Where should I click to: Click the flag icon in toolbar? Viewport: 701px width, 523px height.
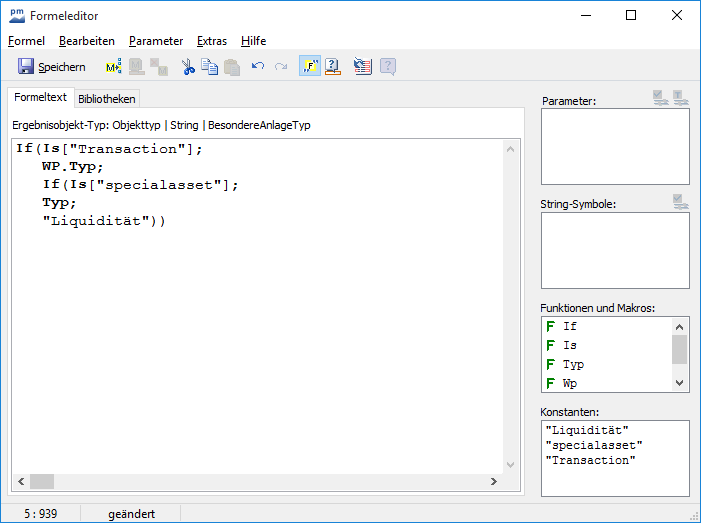[362, 67]
